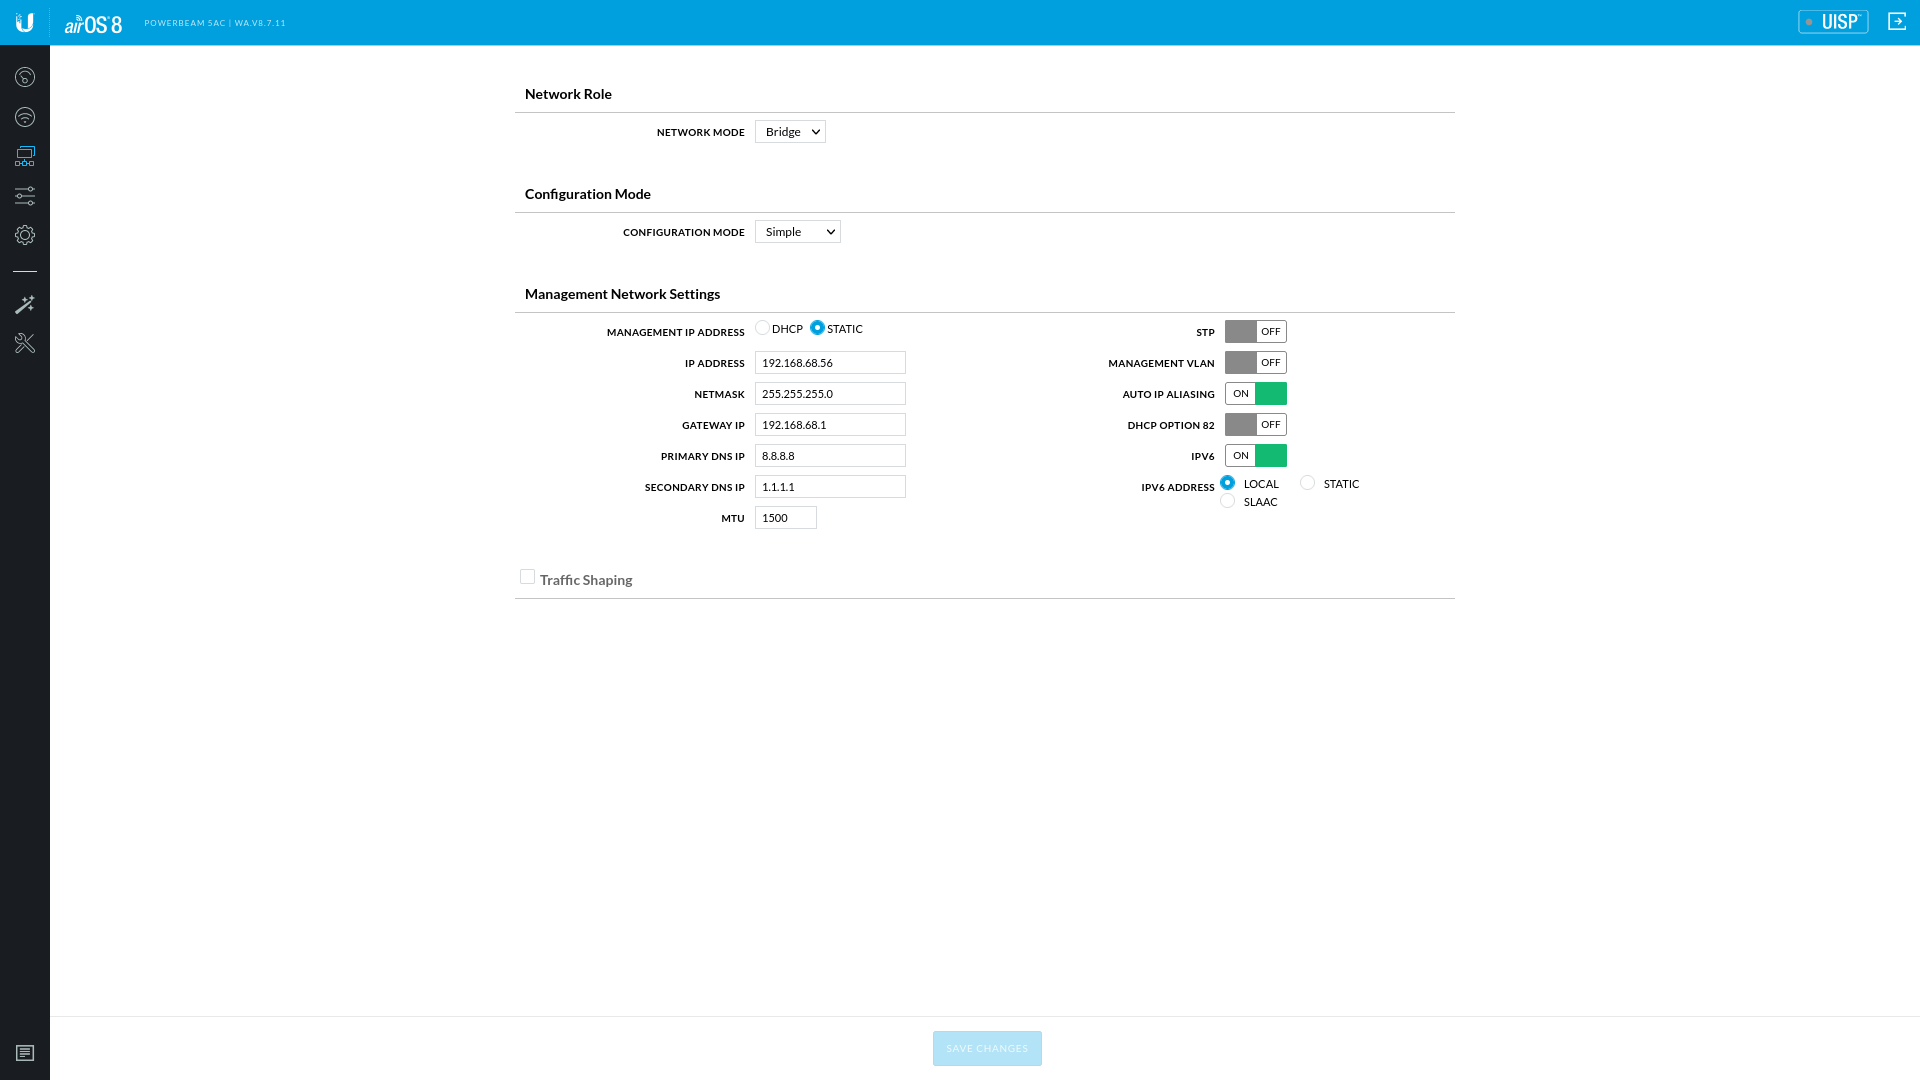
Task: Open the log icon at sidebar bottom
Action: (x=25, y=1053)
